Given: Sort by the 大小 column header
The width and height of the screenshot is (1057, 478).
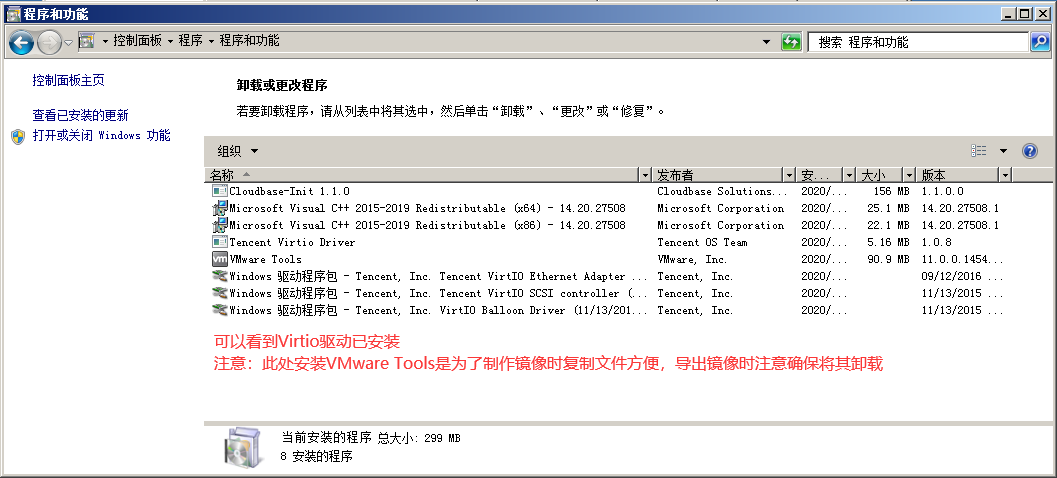Looking at the screenshot, I should tap(880, 175).
